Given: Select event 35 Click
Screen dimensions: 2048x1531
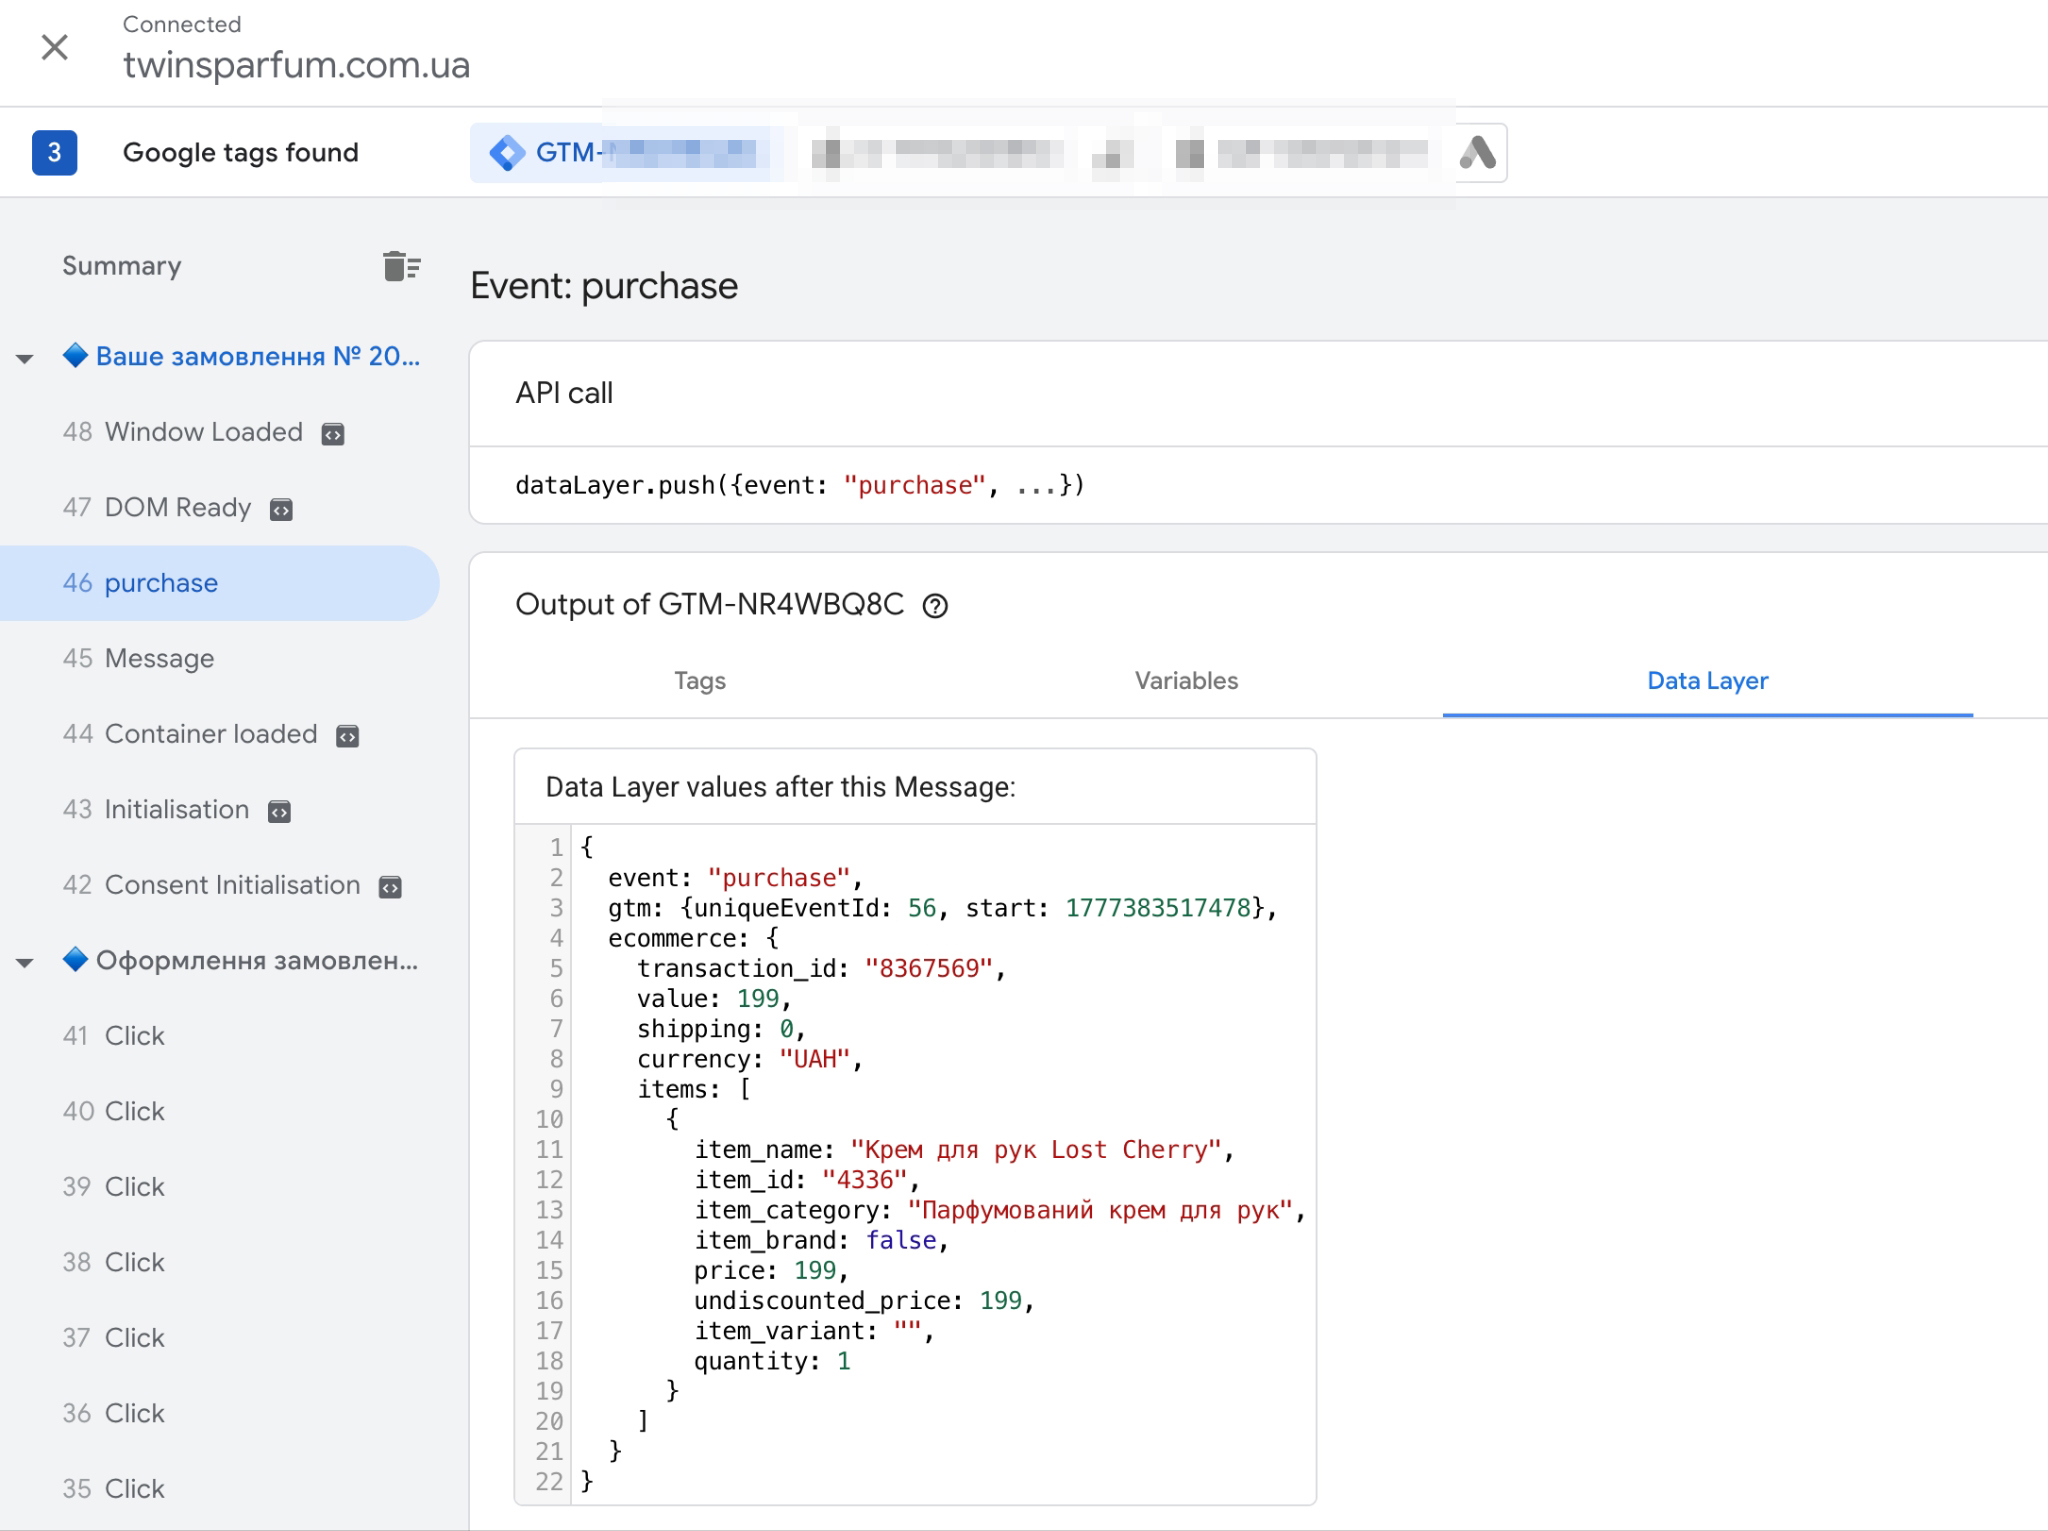Looking at the screenshot, I should pyautogui.click(x=114, y=1489).
